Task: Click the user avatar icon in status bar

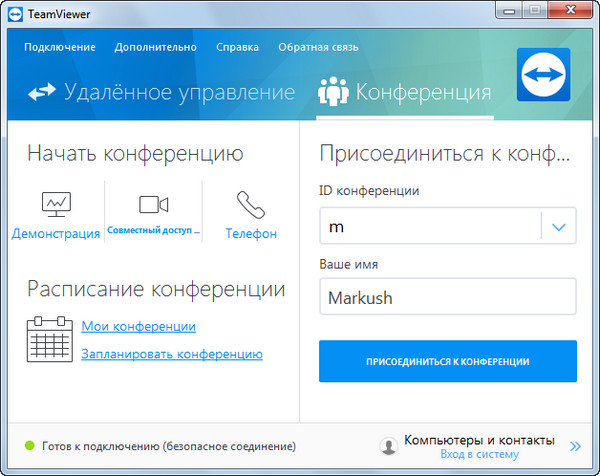Action: pyautogui.click(x=389, y=446)
